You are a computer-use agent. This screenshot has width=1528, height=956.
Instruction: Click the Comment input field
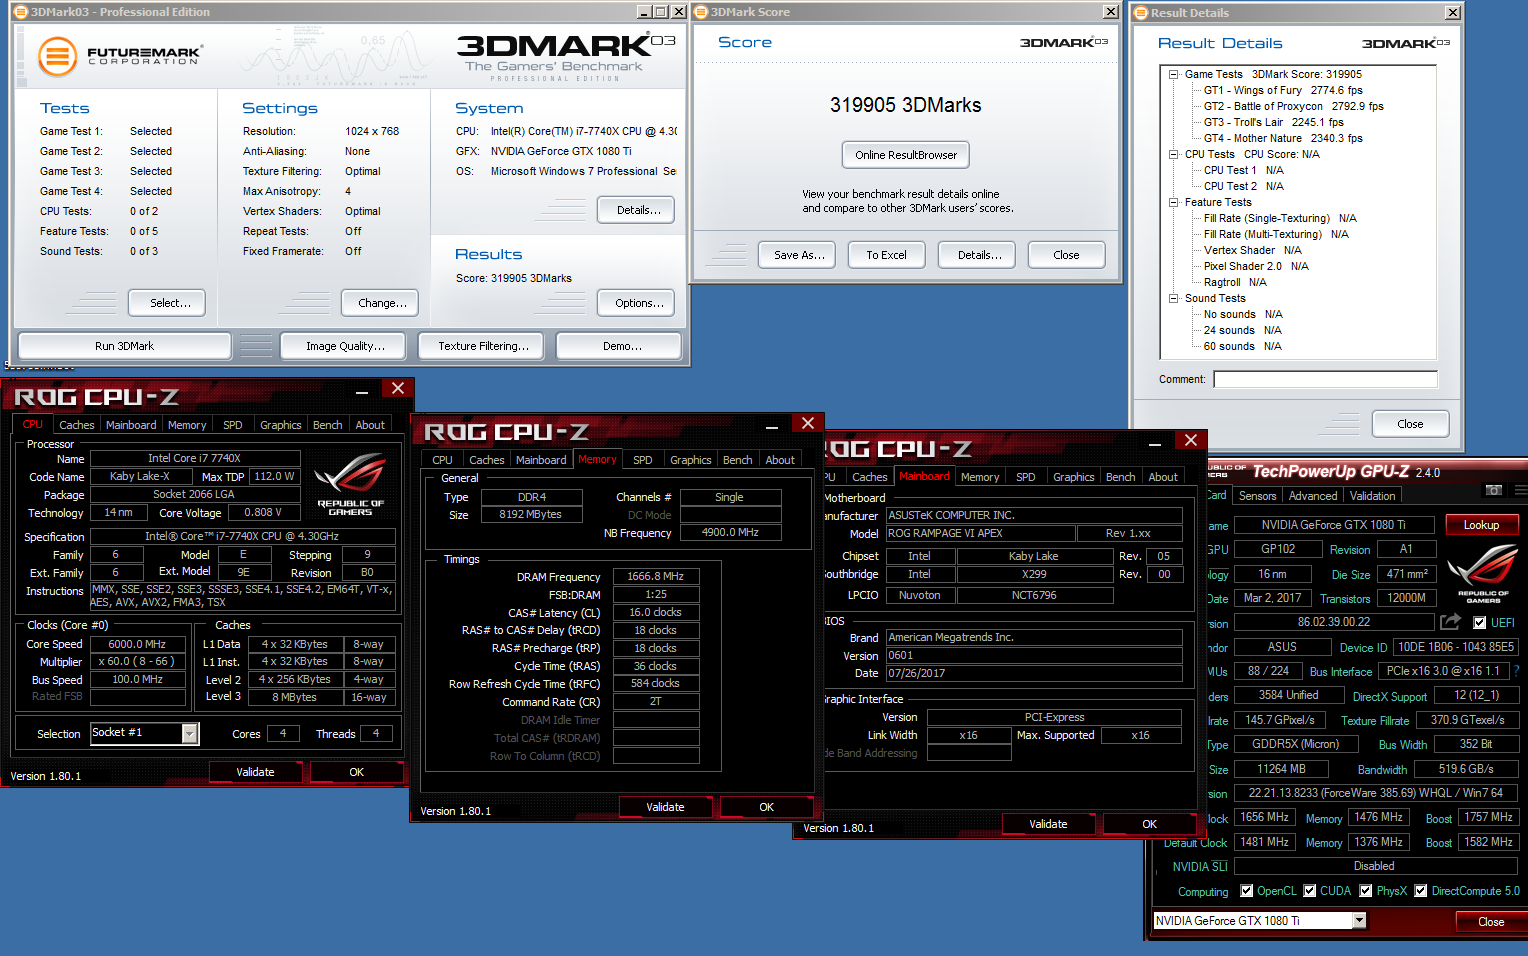1325,379
